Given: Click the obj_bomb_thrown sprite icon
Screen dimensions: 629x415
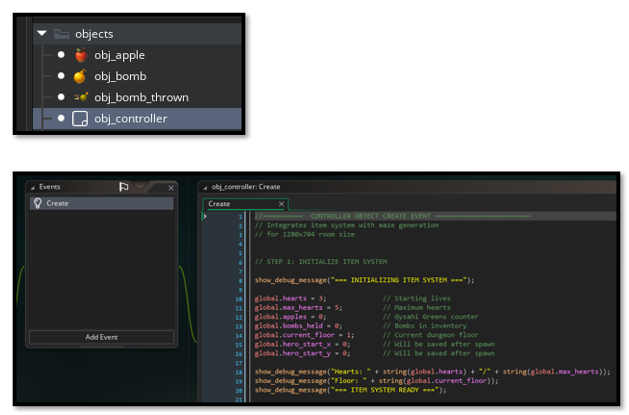Looking at the screenshot, I should 80,97.
